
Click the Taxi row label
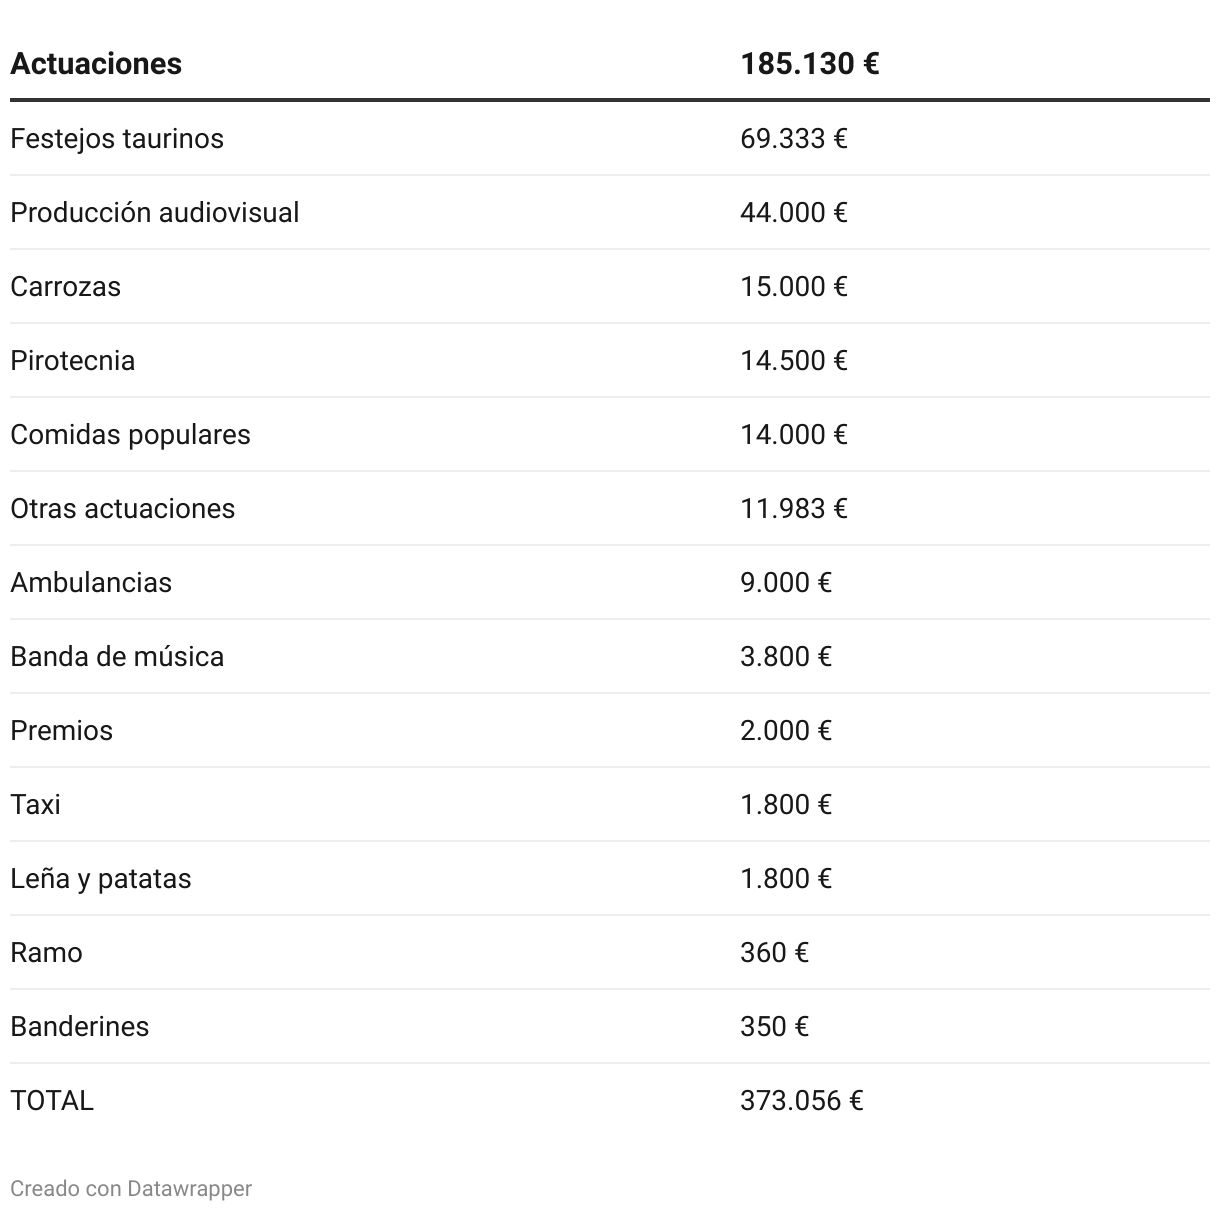pyautogui.click(x=36, y=804)
